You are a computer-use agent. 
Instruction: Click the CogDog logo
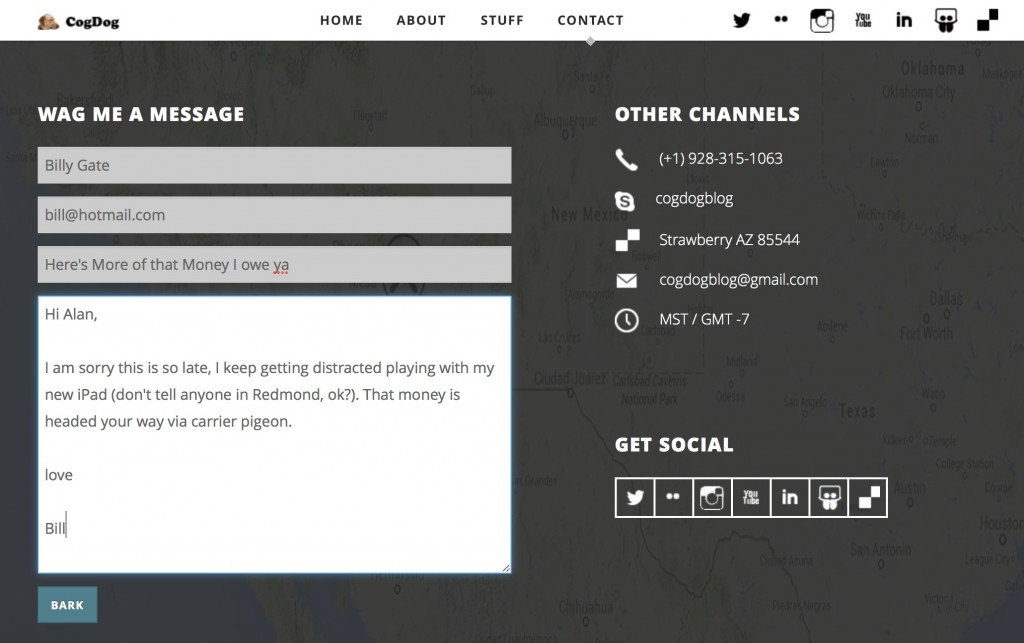click(79, 22)
